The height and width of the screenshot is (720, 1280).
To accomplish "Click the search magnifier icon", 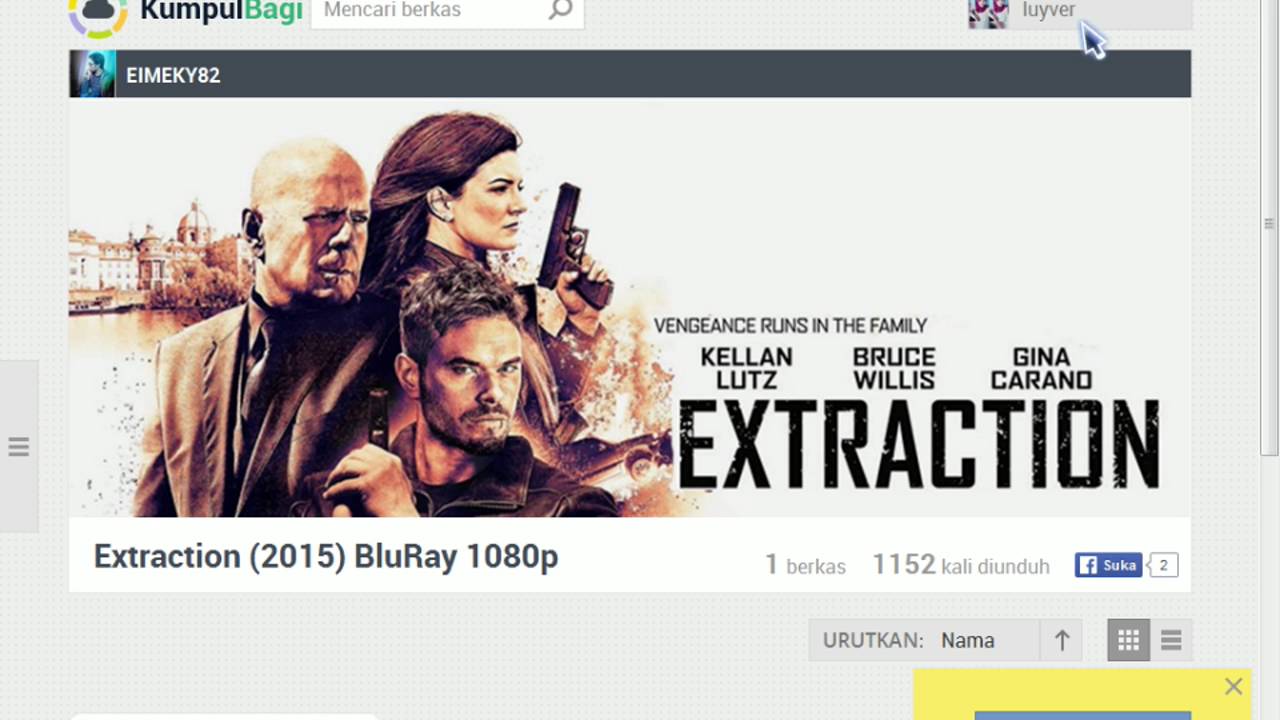I will [561, 11].
